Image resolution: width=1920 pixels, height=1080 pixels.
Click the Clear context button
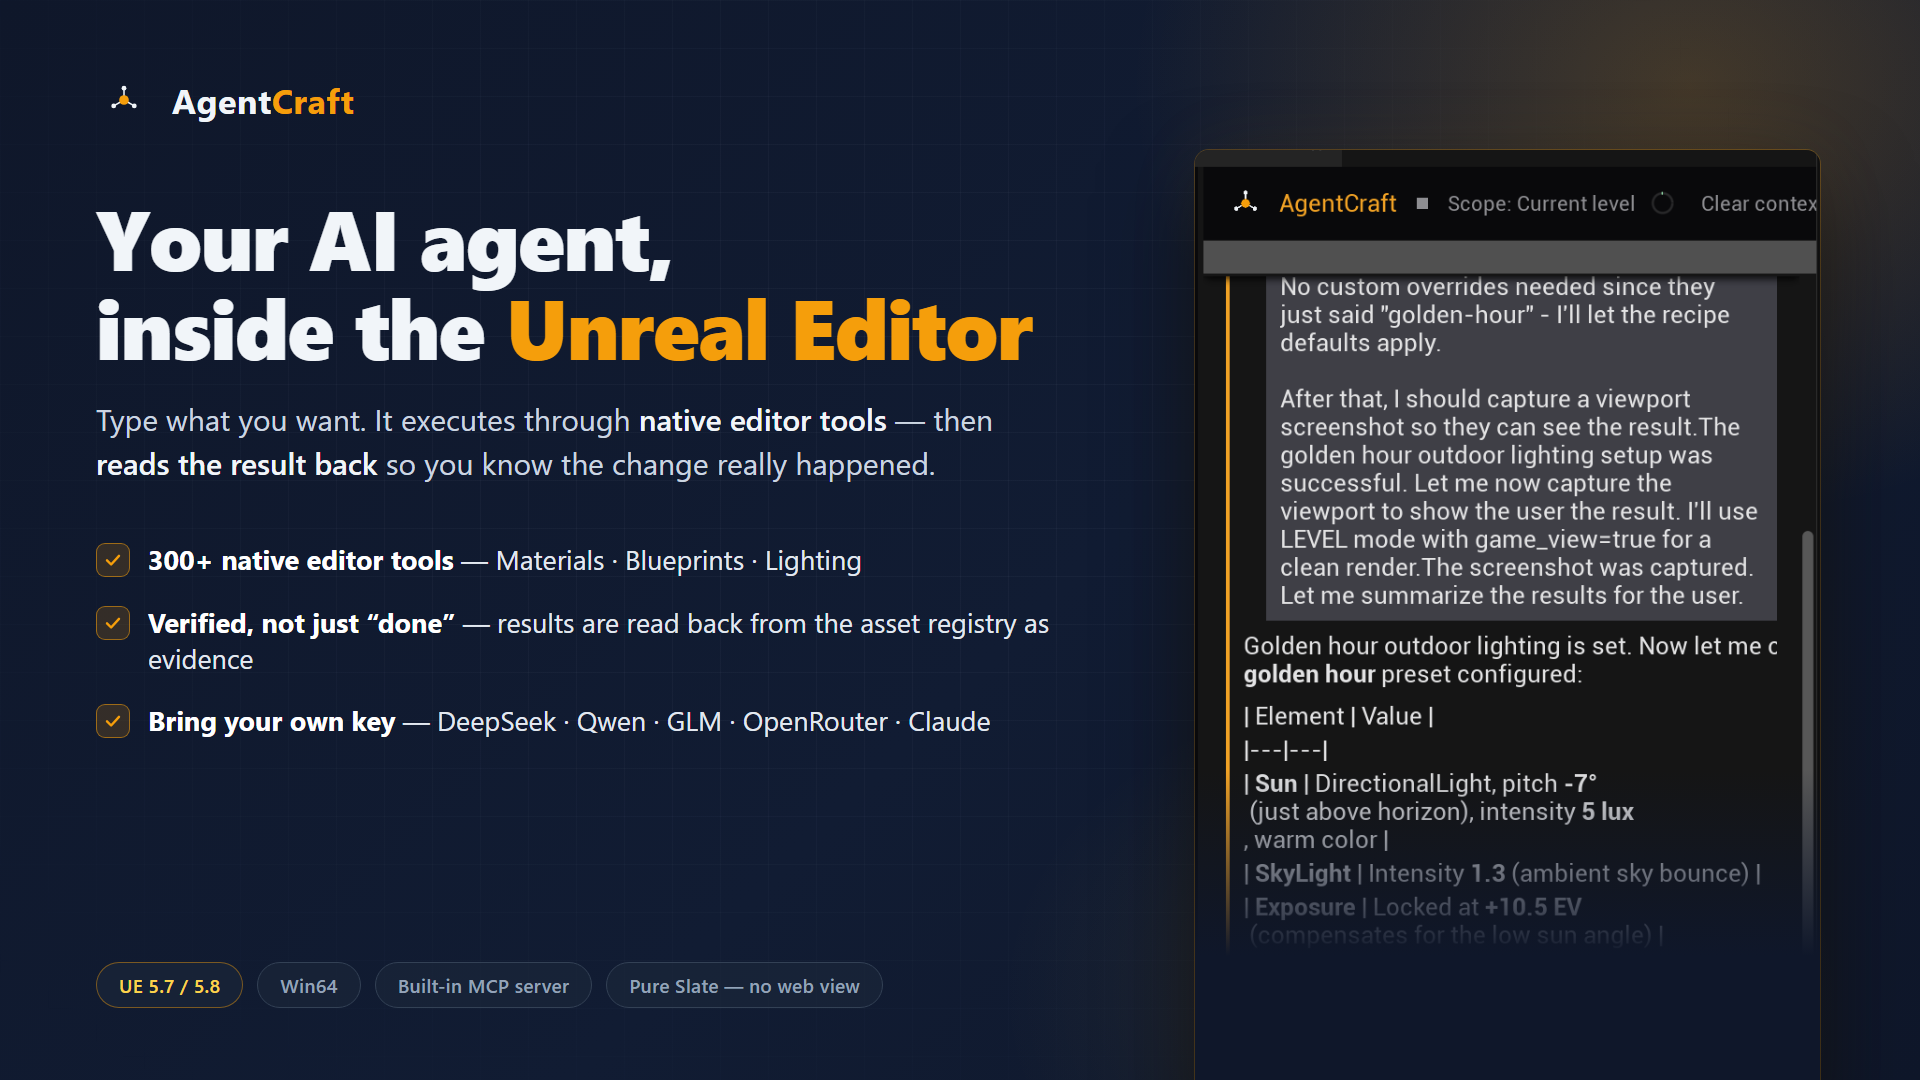(1758, 204)
